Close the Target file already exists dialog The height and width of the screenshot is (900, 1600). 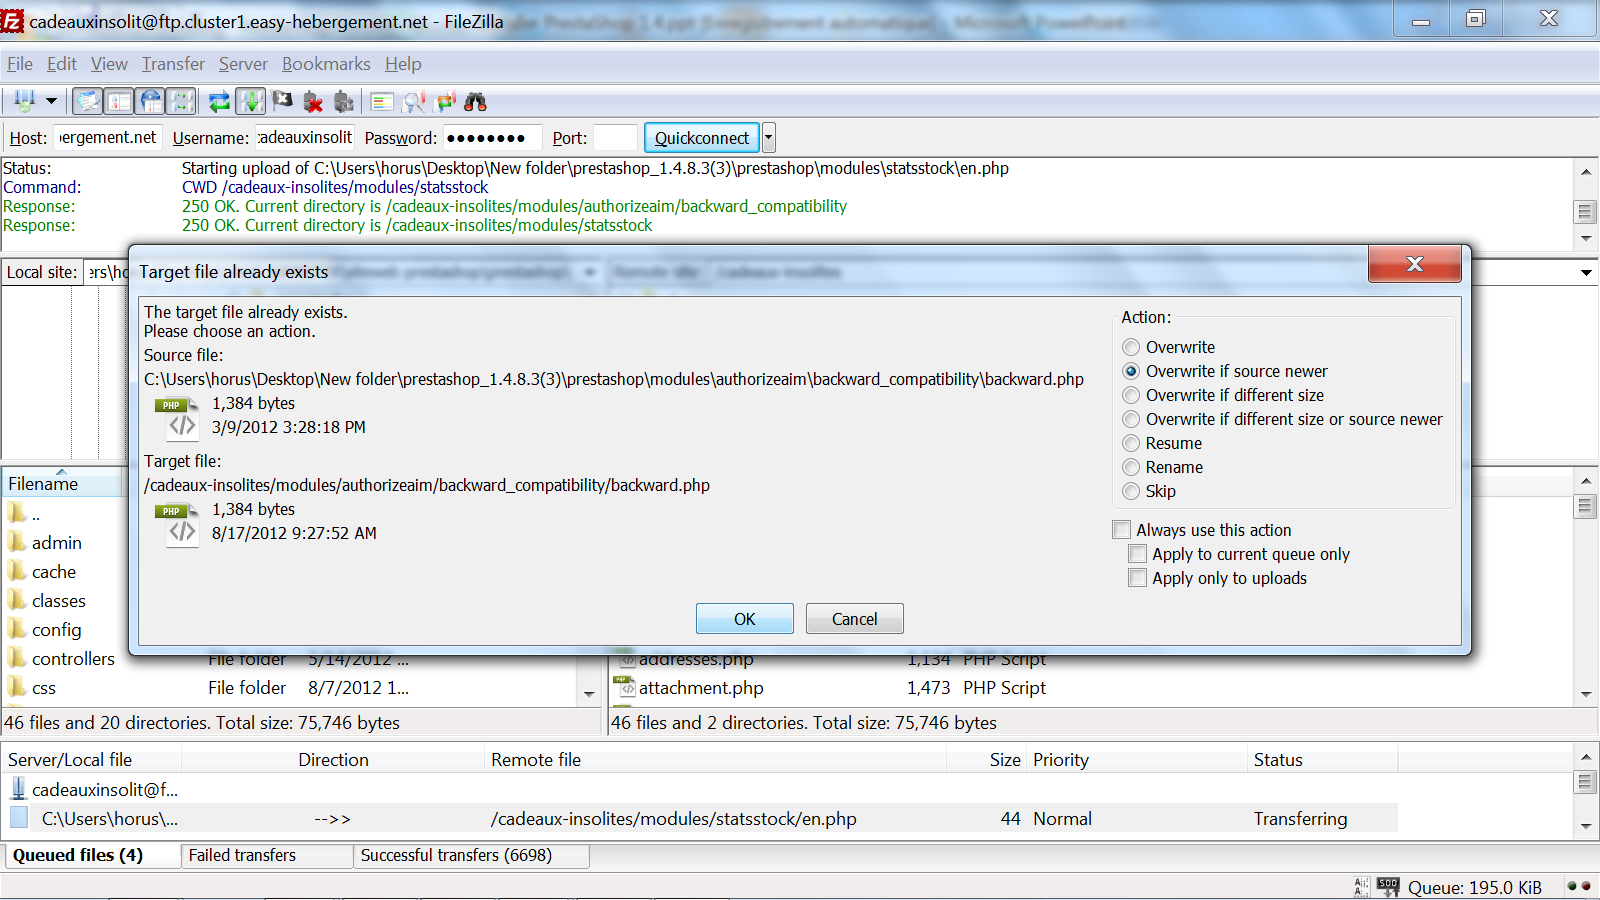(1415, 264)
